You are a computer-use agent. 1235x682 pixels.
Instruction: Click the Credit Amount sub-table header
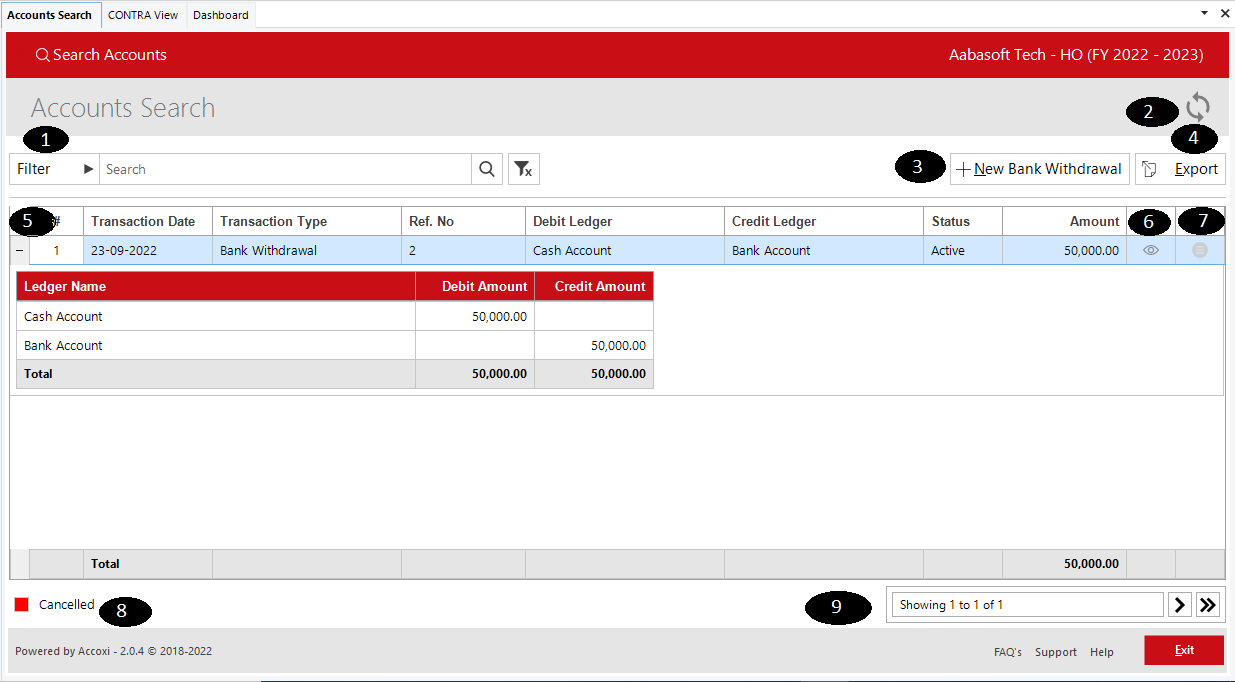pyautogui.click(x=594, y=286)
